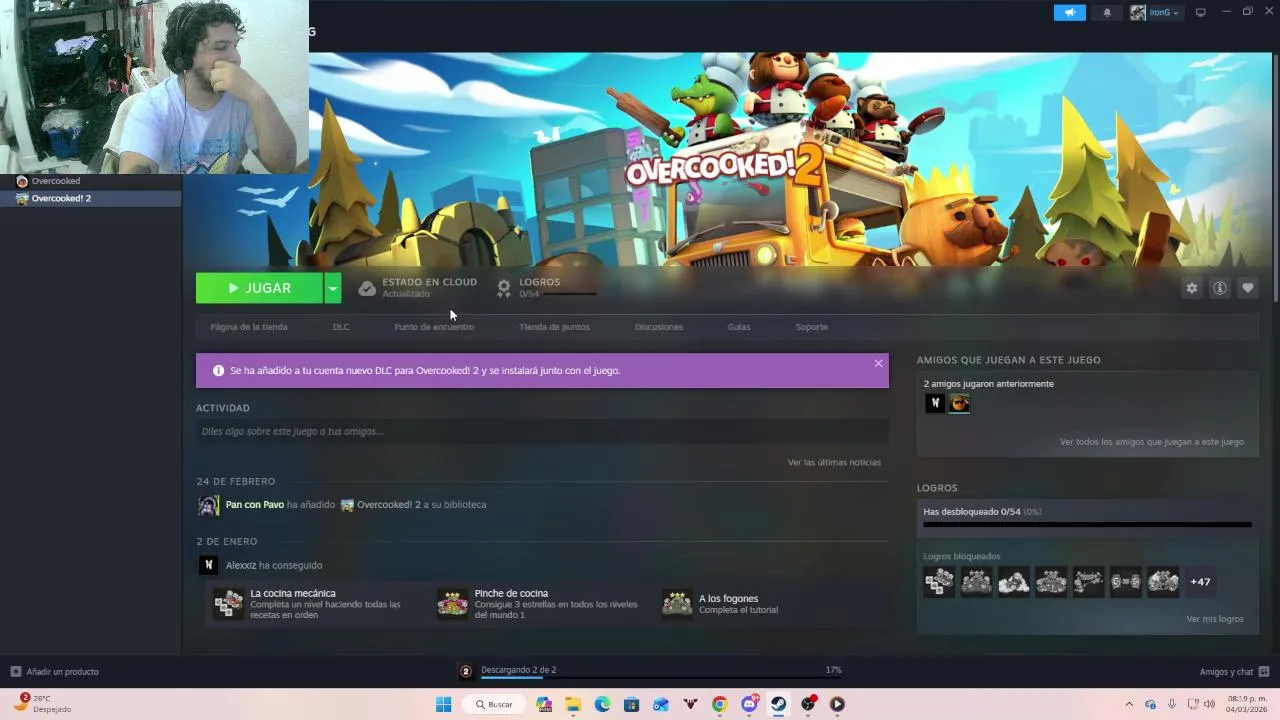The image size is (1280, 720).
Task: Open Soporte tab
Action: [x=812, y=327]
